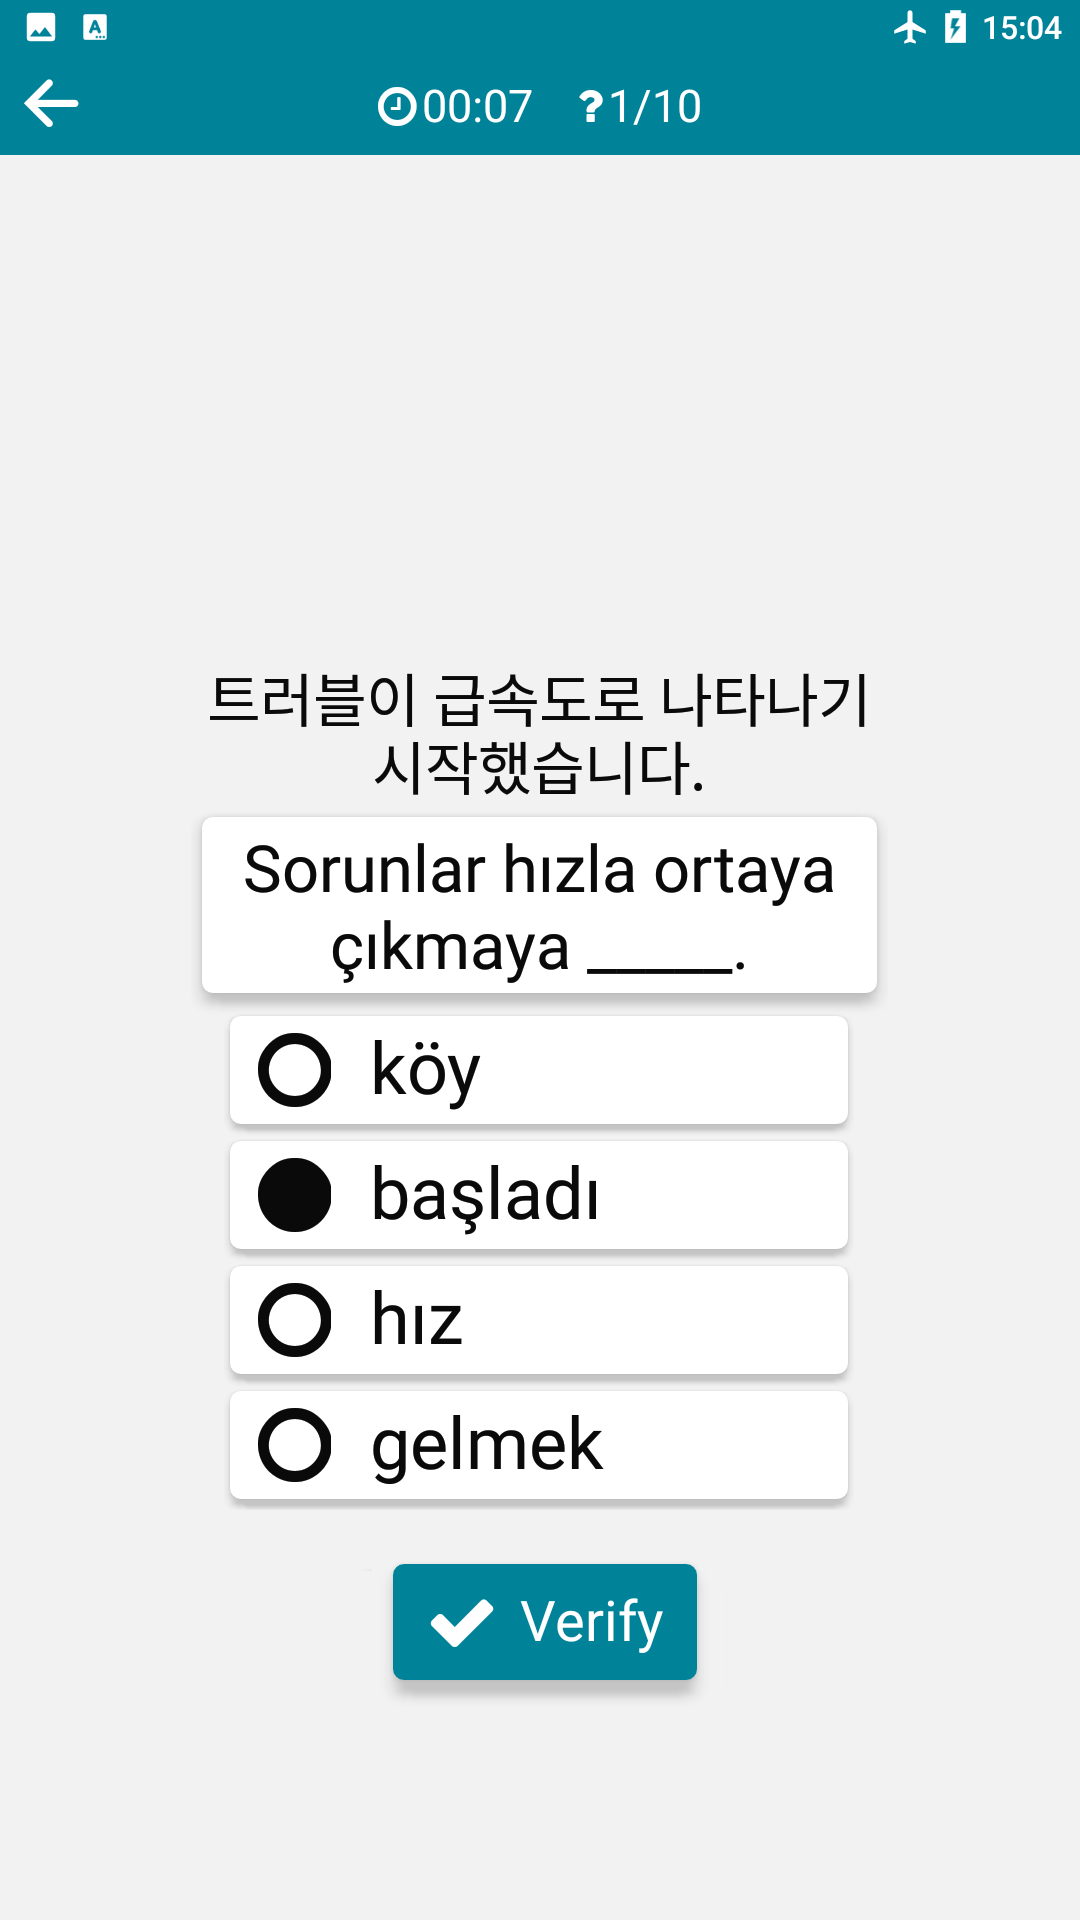Tap the question mark counter icon
Image resolution: width=1080 pixels, height=1920 pixels.
pos(591,106)
